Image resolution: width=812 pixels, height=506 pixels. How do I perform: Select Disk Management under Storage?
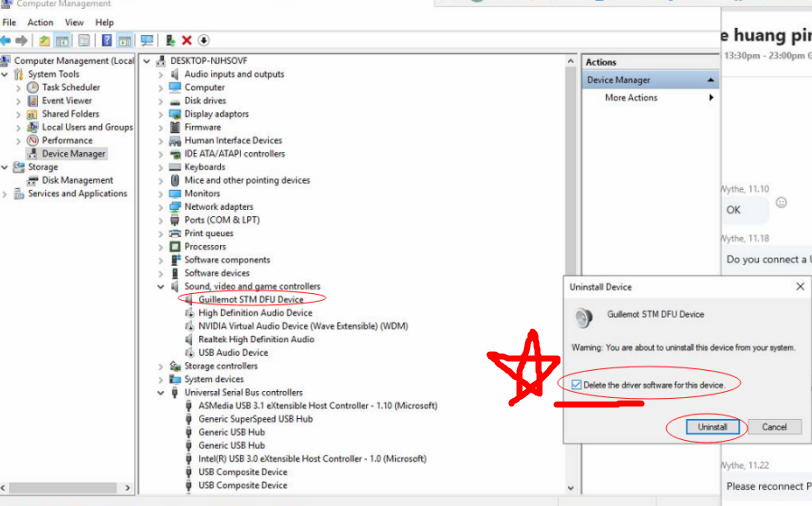[77, 180]
